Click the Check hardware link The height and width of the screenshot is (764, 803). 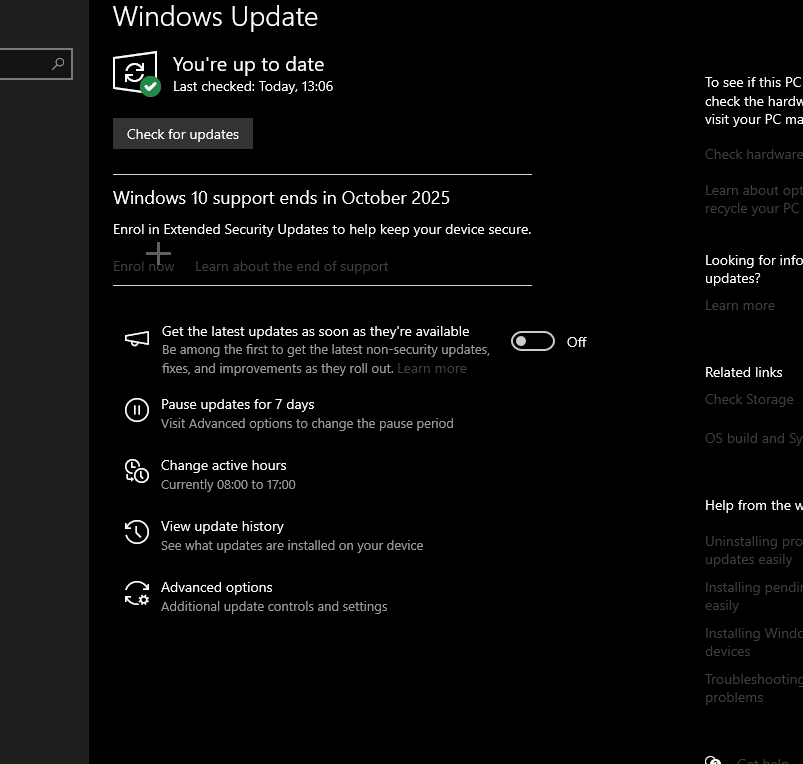point(754,154)
